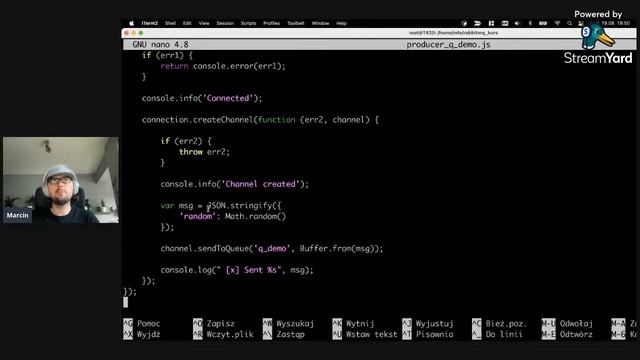Click the ^\ Zastąp replace shortcut
This screenshot has height=360, width=640.
point(284,334)
